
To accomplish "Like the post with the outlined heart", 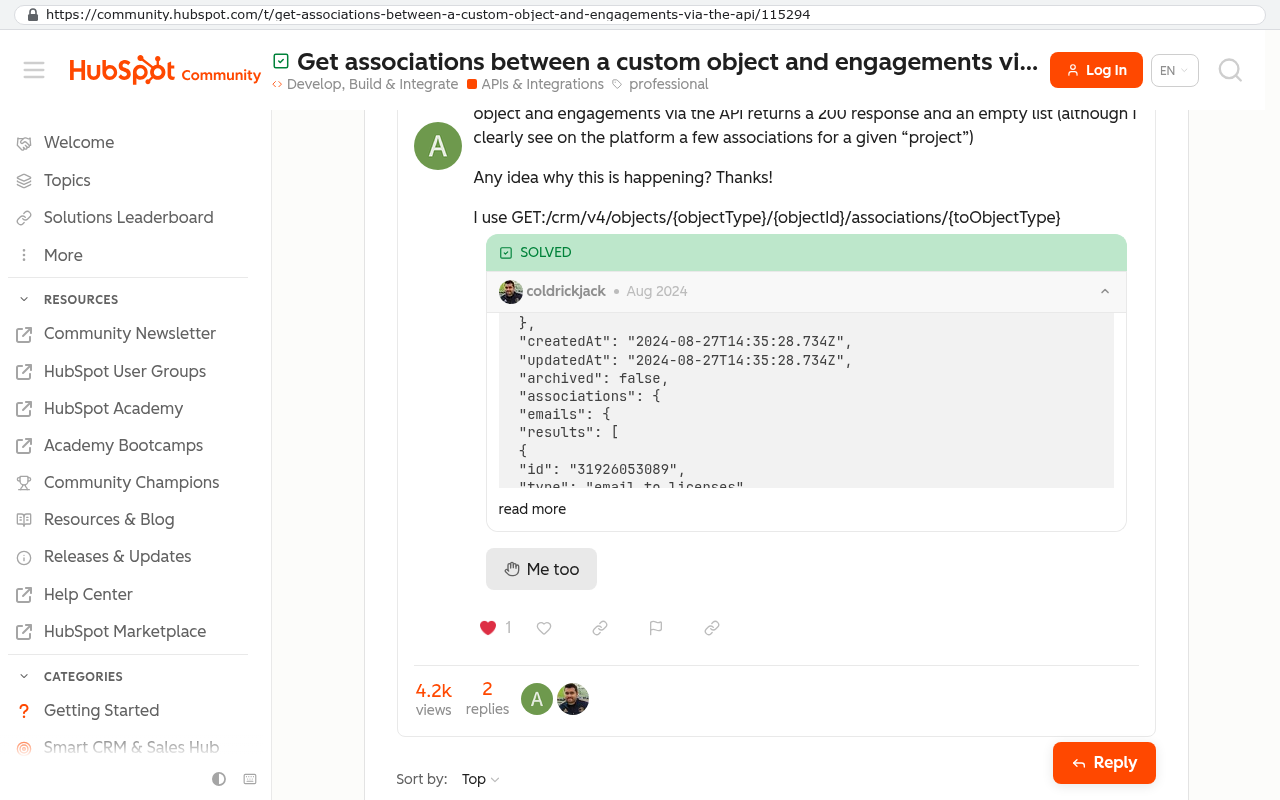I will [544, 628].
